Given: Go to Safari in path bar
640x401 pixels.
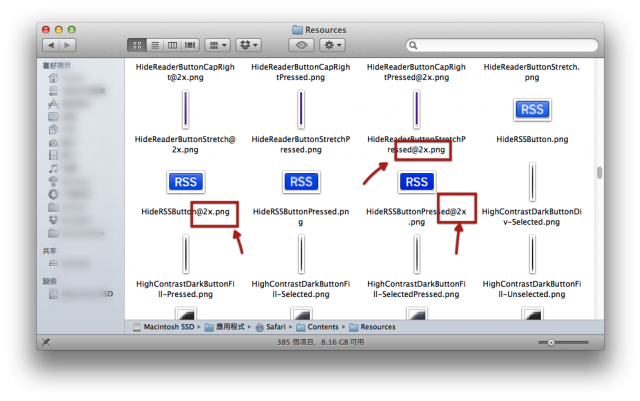Looking at the screenshot, I should pyautogui.click(x=271, y=327).
